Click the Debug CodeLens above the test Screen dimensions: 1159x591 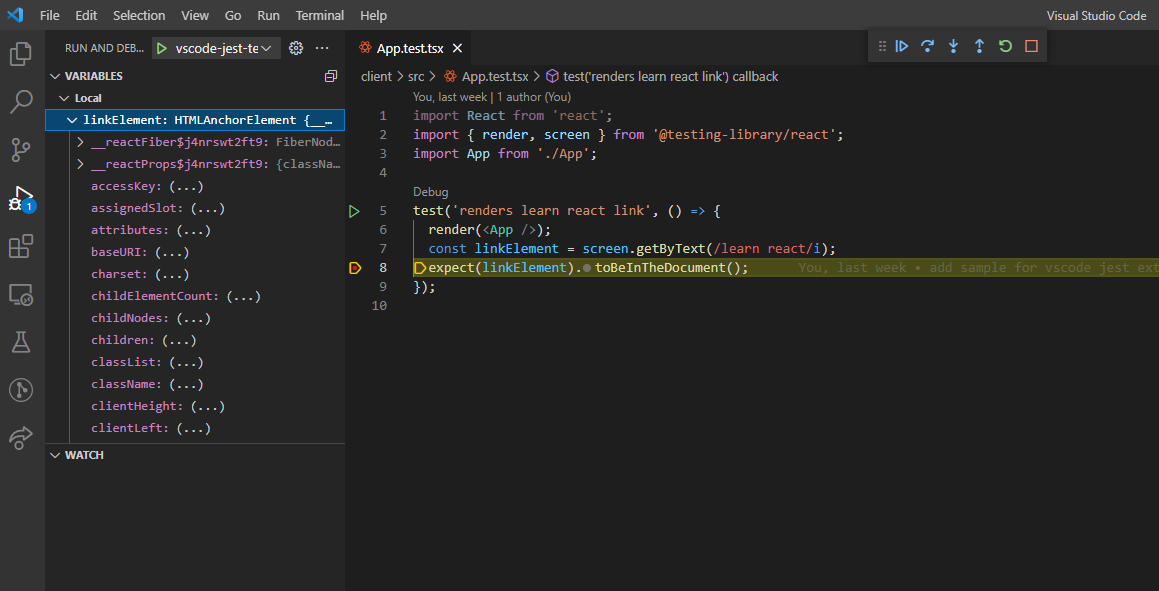[431, 192]
